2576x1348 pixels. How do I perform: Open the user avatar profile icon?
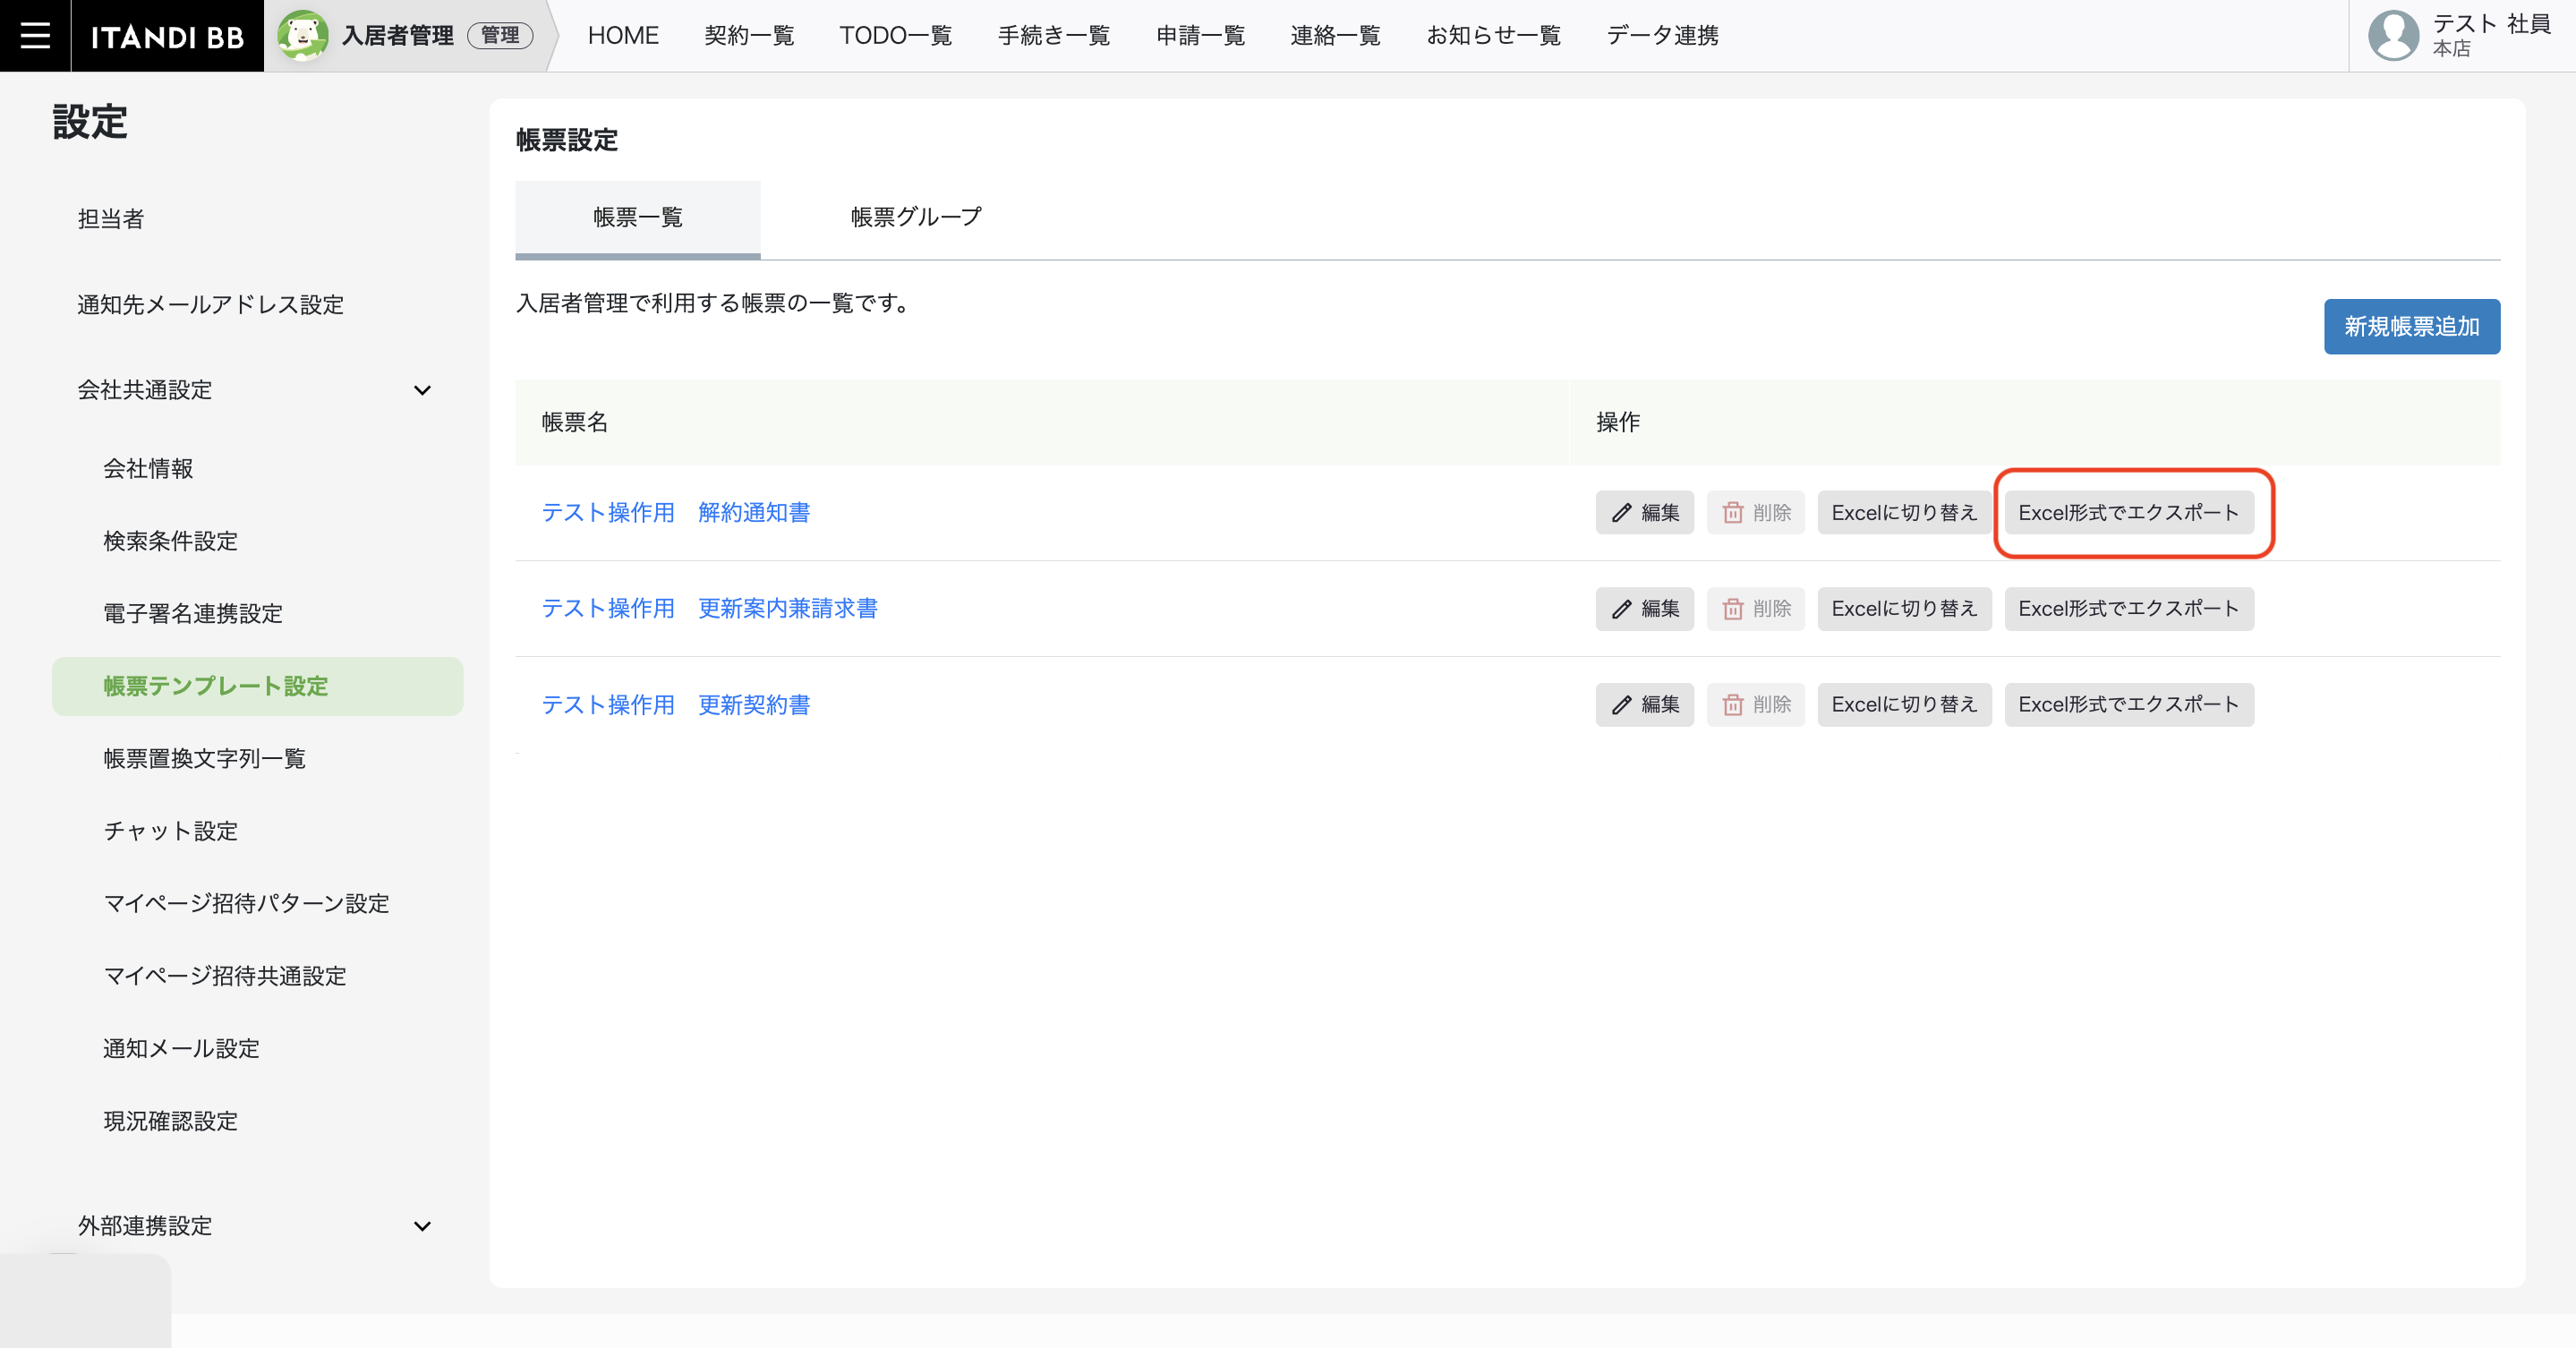click(2393, 36)
